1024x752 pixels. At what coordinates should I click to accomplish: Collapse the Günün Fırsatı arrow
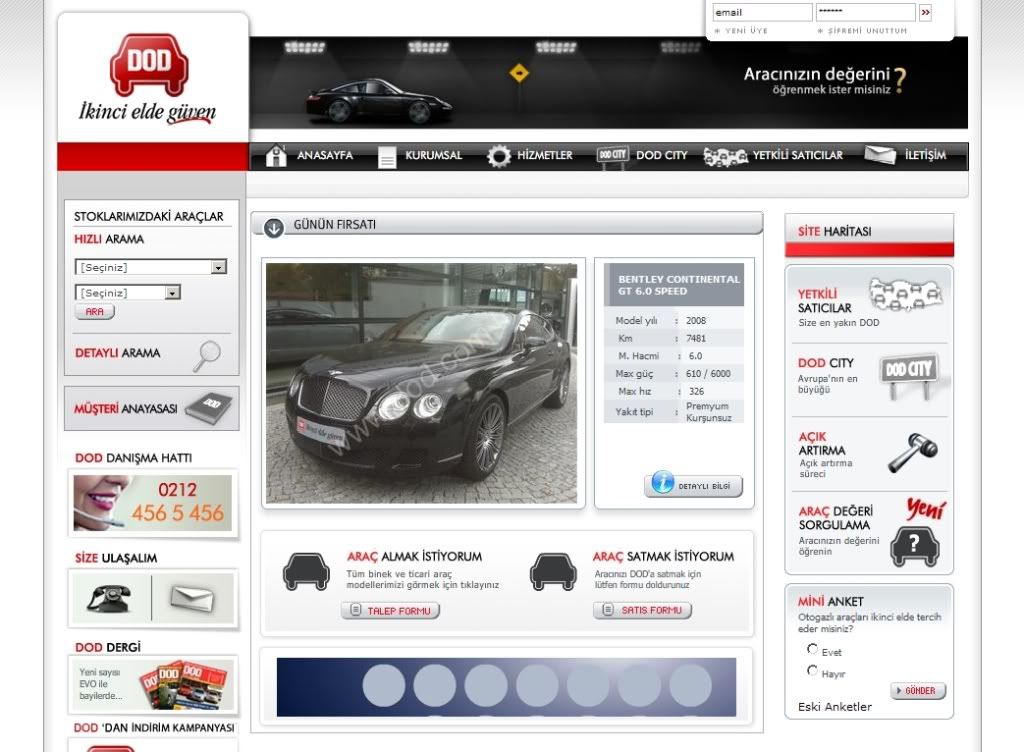(x=274, y=227)
